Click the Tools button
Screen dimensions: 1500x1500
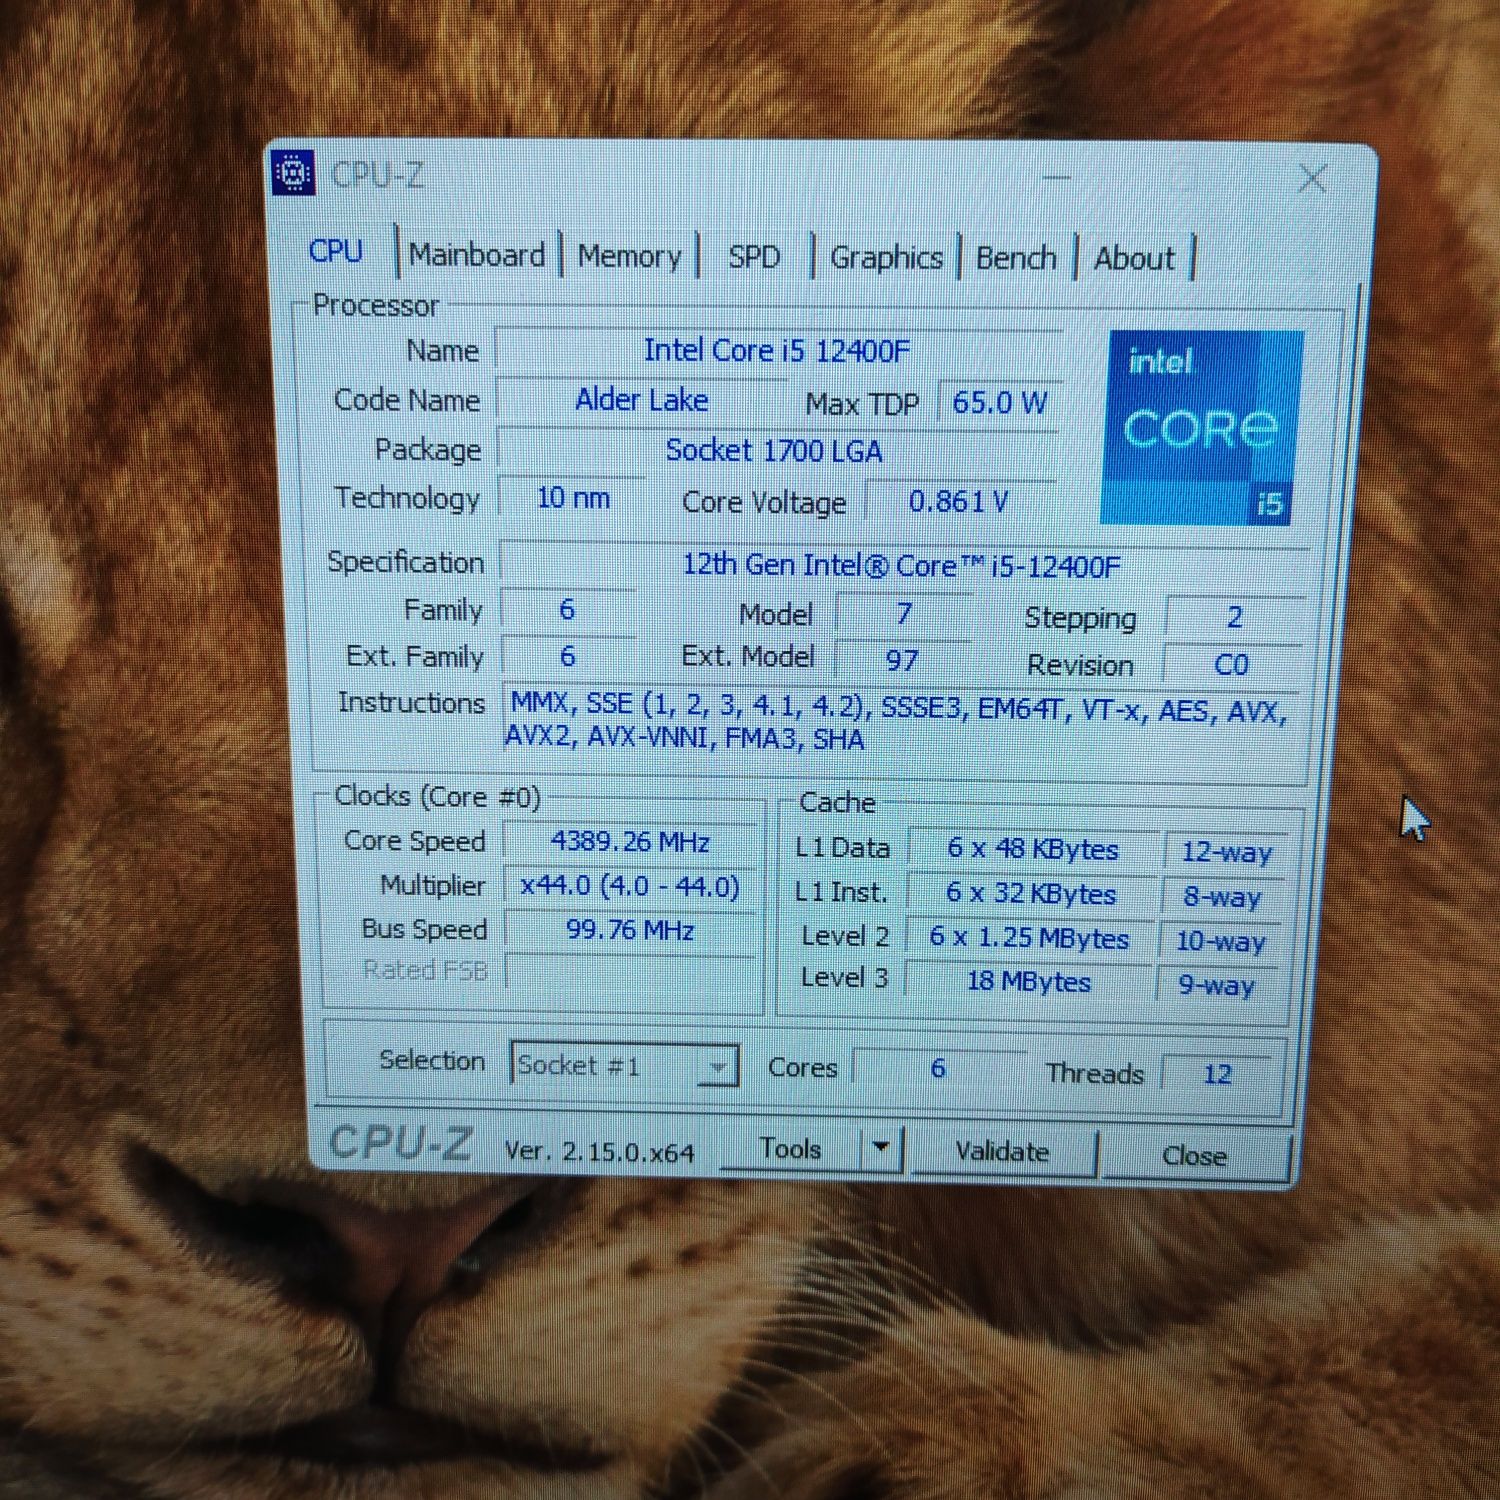tap(790, 1148)
